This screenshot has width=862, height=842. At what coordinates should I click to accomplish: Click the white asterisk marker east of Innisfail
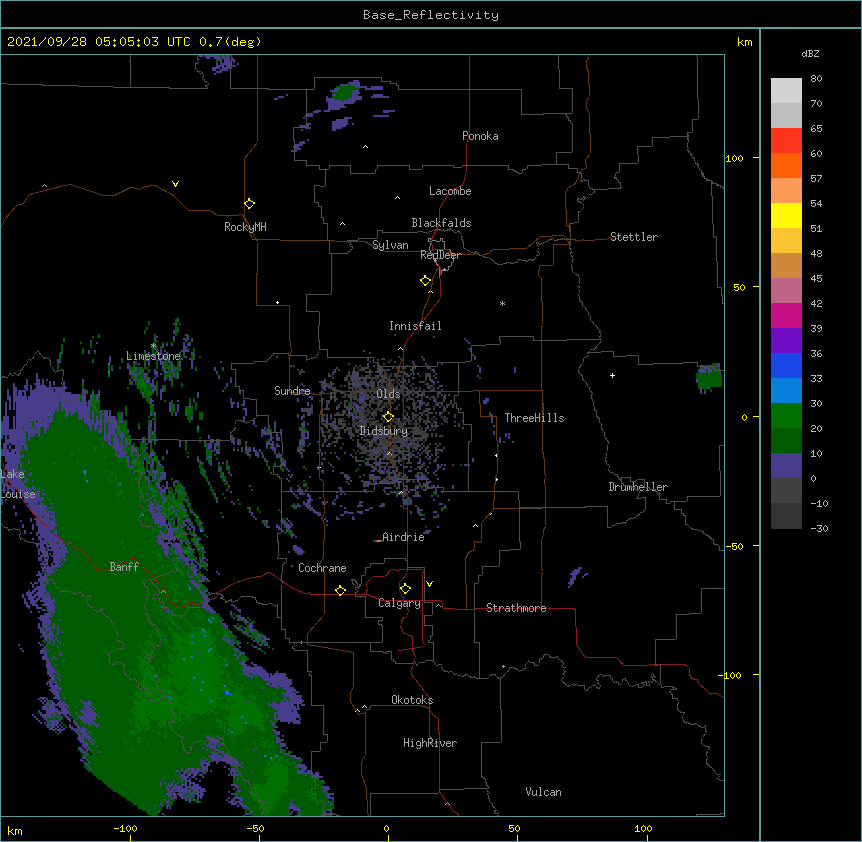[x=502, y=303]
